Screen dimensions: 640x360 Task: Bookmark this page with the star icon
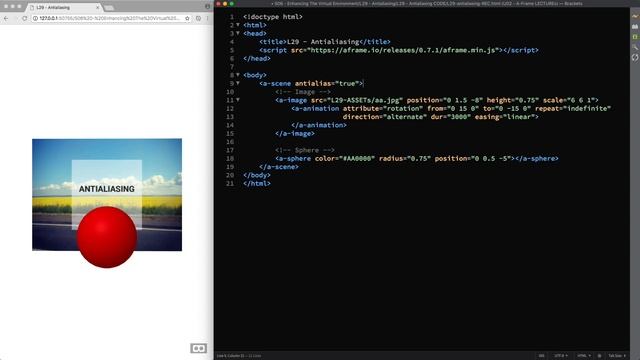187,18
